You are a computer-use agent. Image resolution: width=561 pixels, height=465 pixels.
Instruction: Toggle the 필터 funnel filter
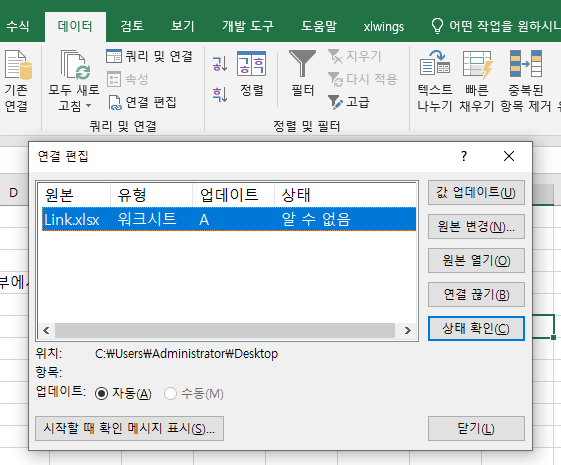click(x=302, y=74)
